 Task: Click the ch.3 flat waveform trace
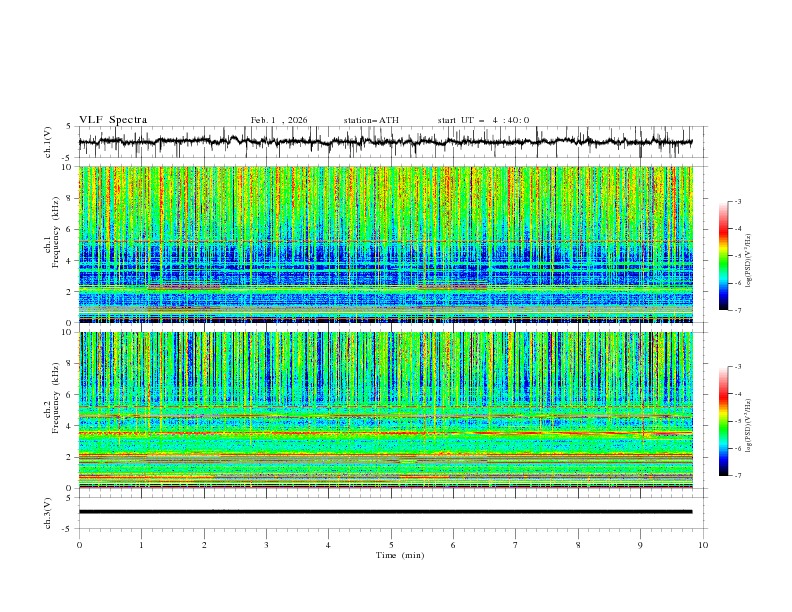pos(385,512)
